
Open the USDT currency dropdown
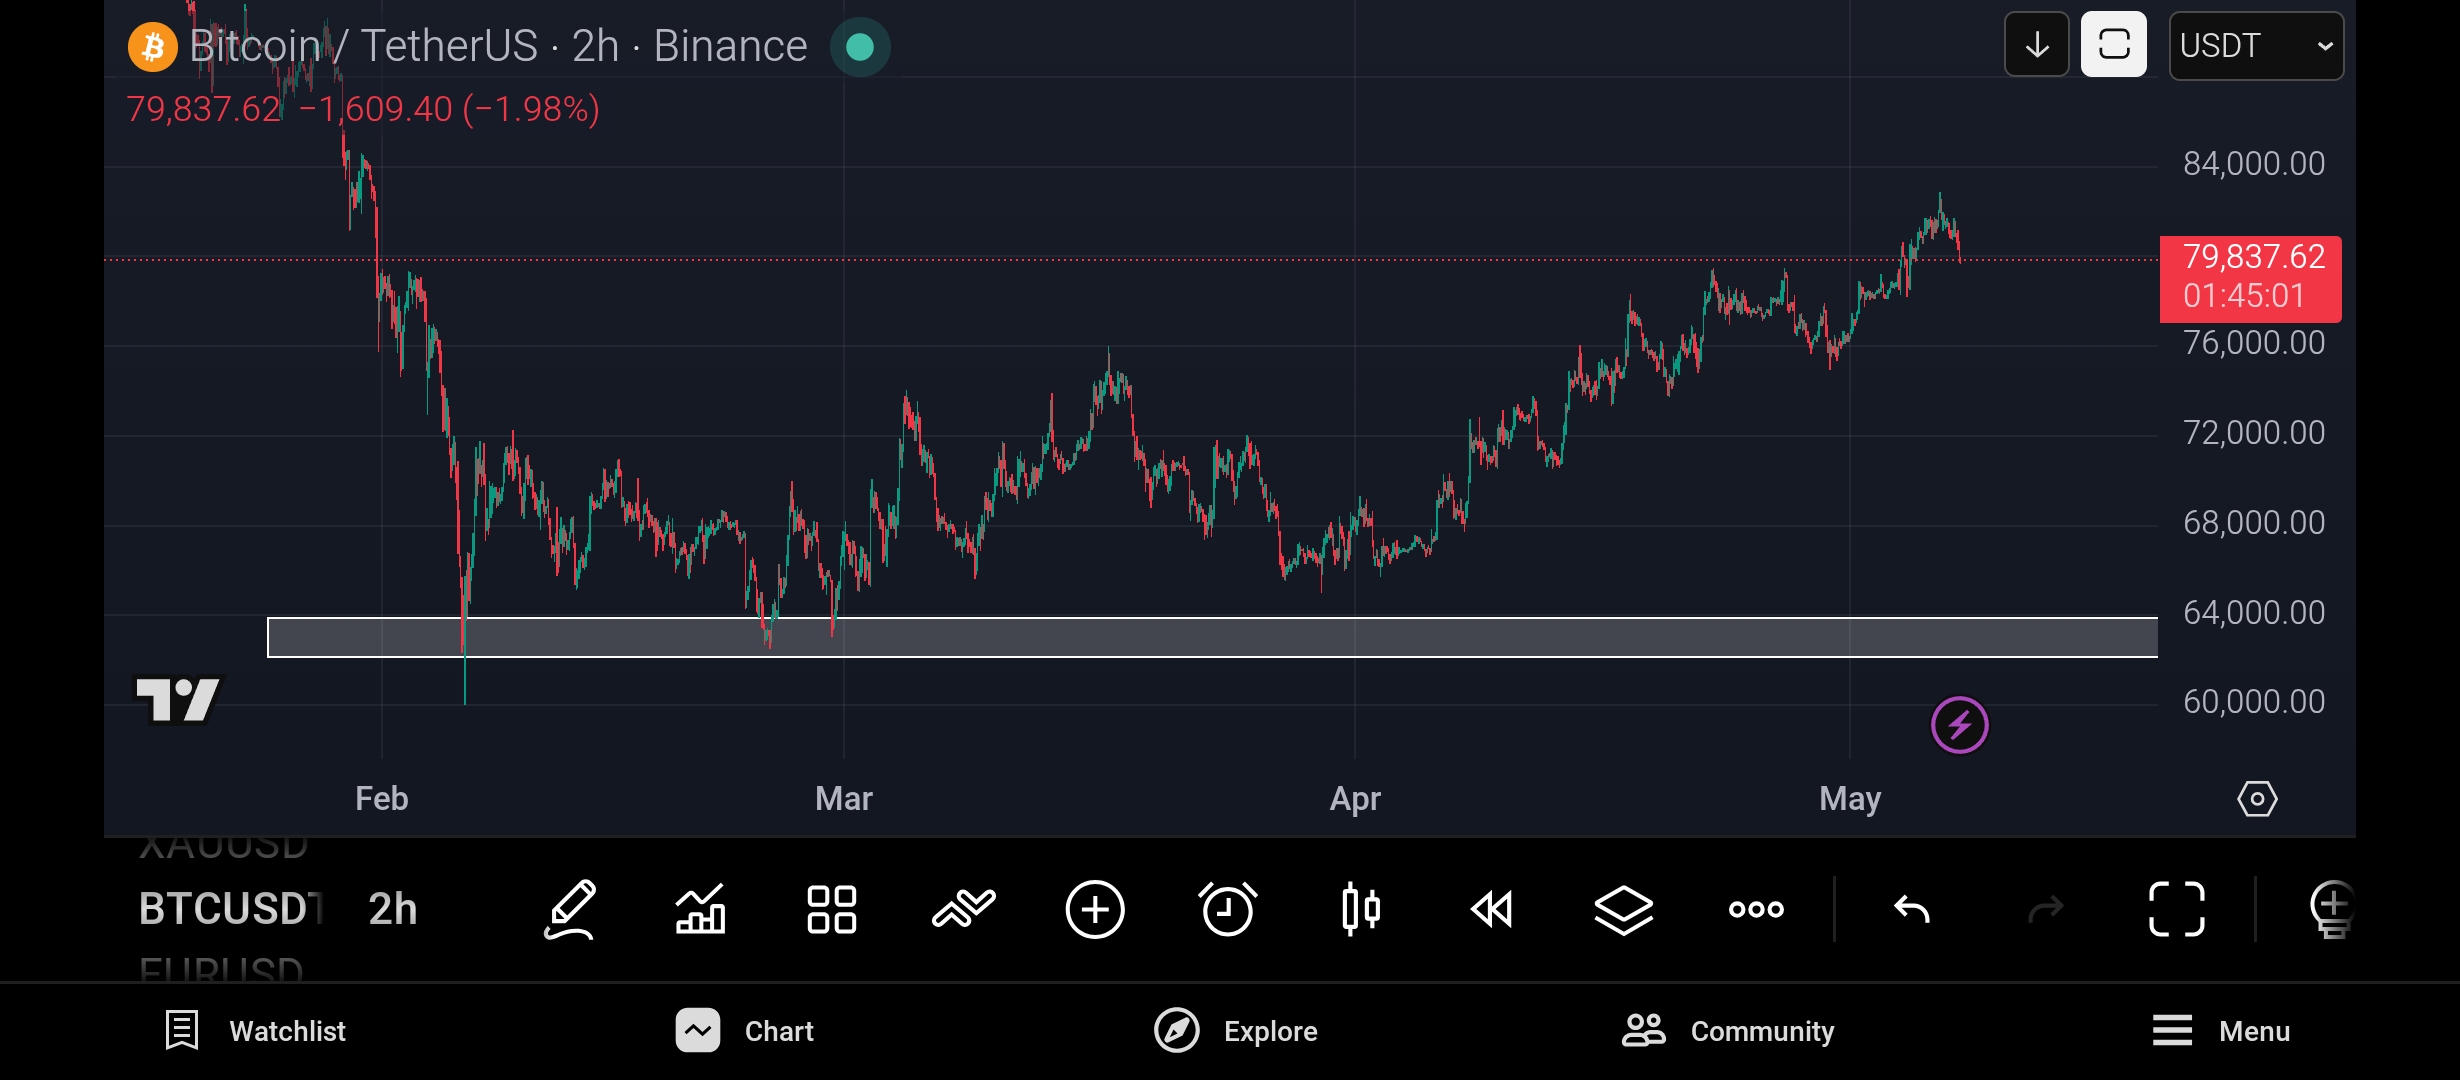pos(2256,46)
